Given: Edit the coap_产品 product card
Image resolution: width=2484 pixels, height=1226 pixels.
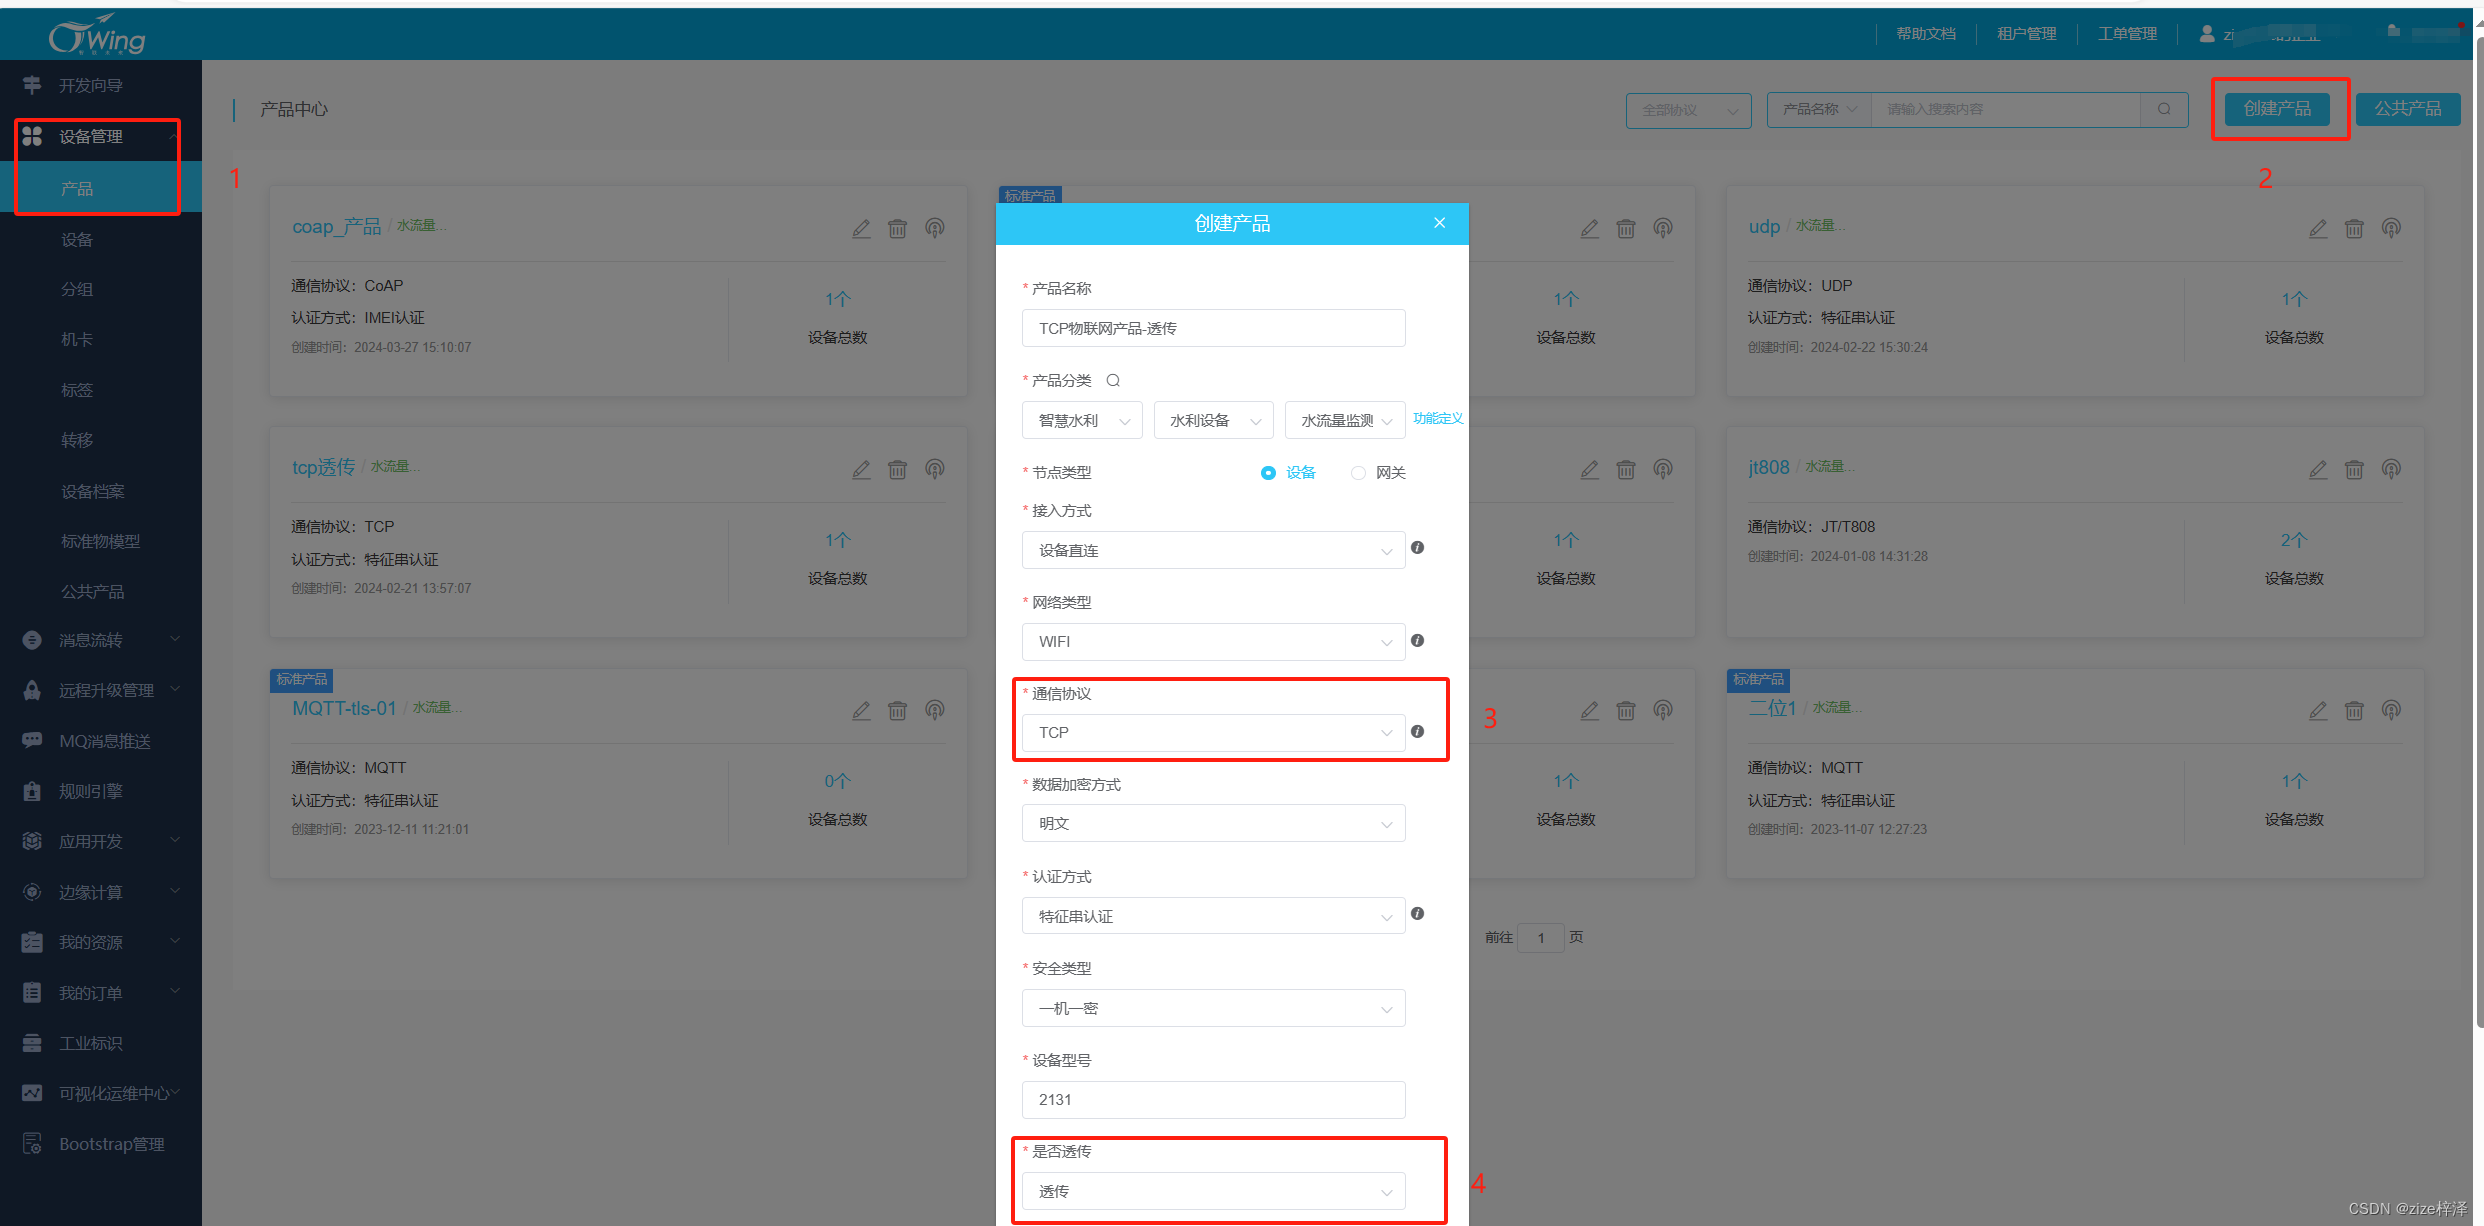Looking at the screenshot, I should (861, 229).
